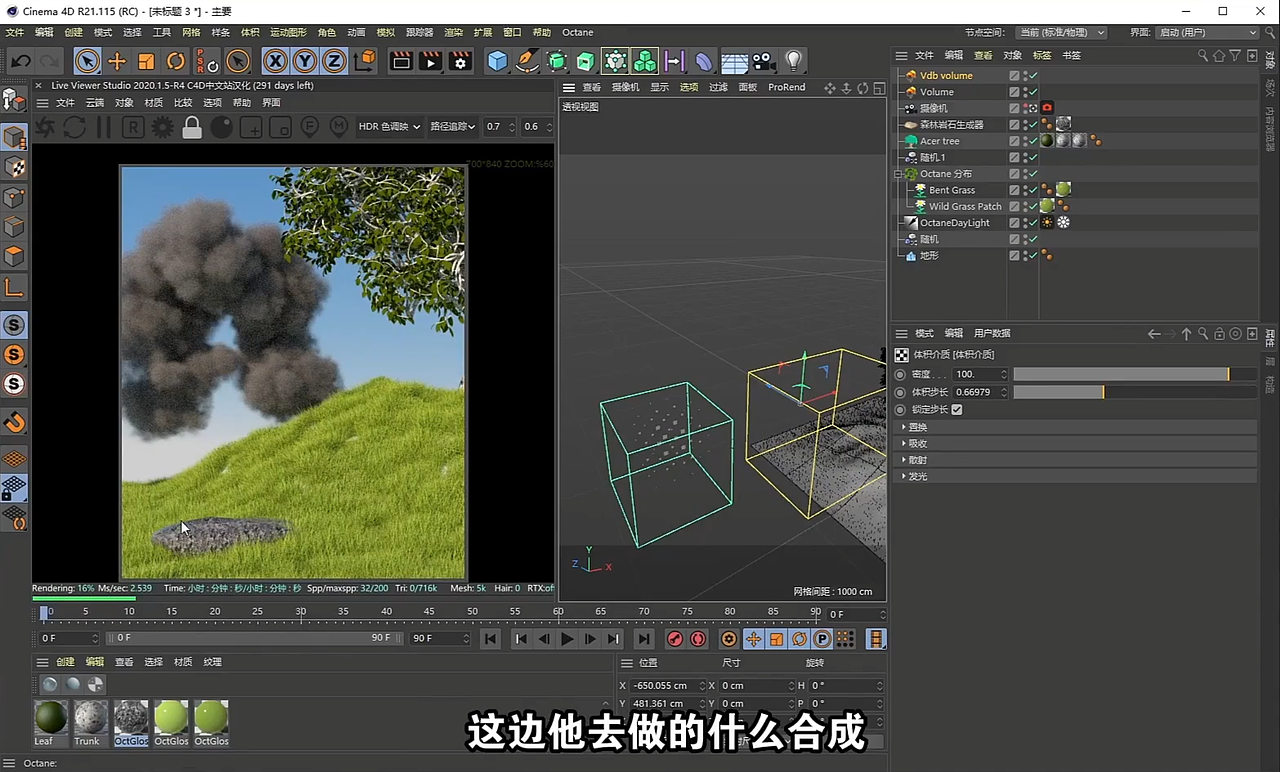Toggle the green enable checkmark on Vdb volume
Viewport: 1280px width, 772px height.
[1031, 75]
